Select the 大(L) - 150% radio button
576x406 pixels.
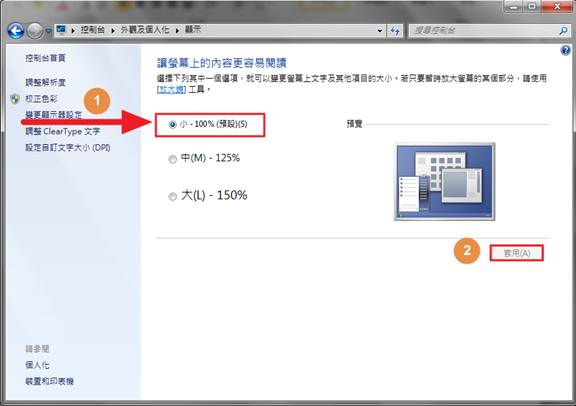172,197
